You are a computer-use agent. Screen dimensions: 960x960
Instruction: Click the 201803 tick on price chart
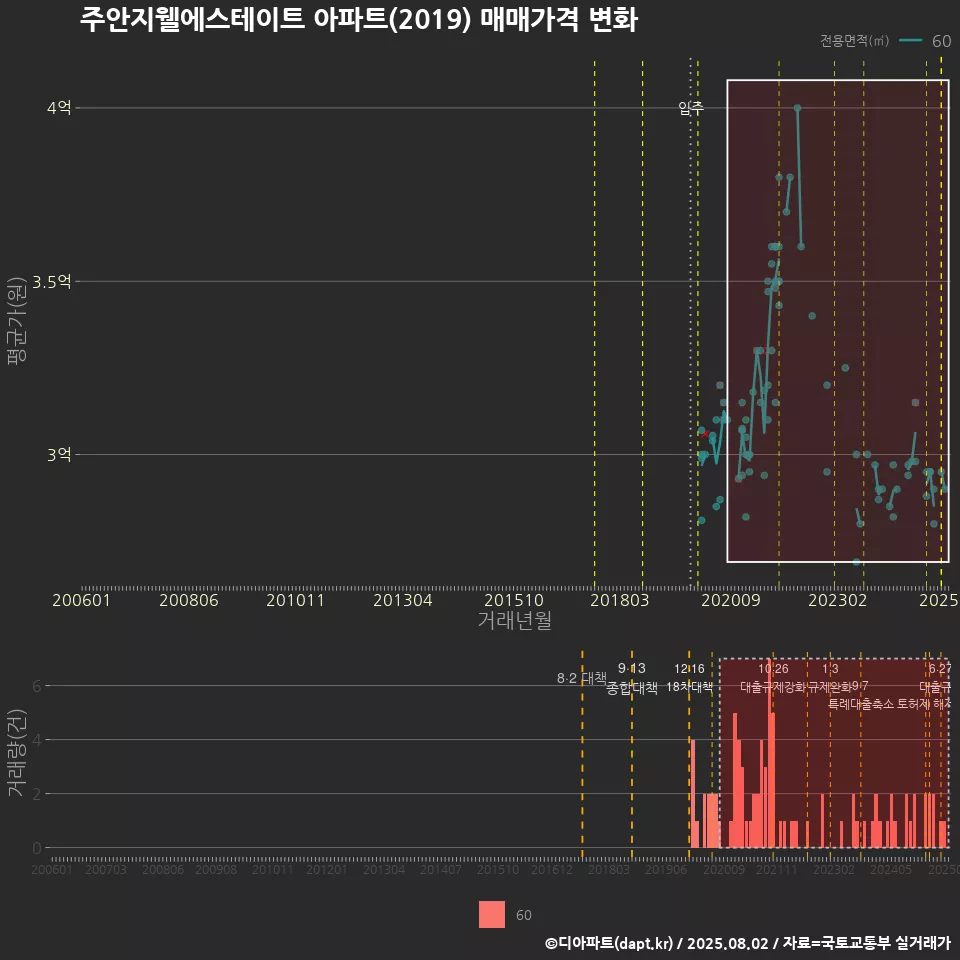620,600
